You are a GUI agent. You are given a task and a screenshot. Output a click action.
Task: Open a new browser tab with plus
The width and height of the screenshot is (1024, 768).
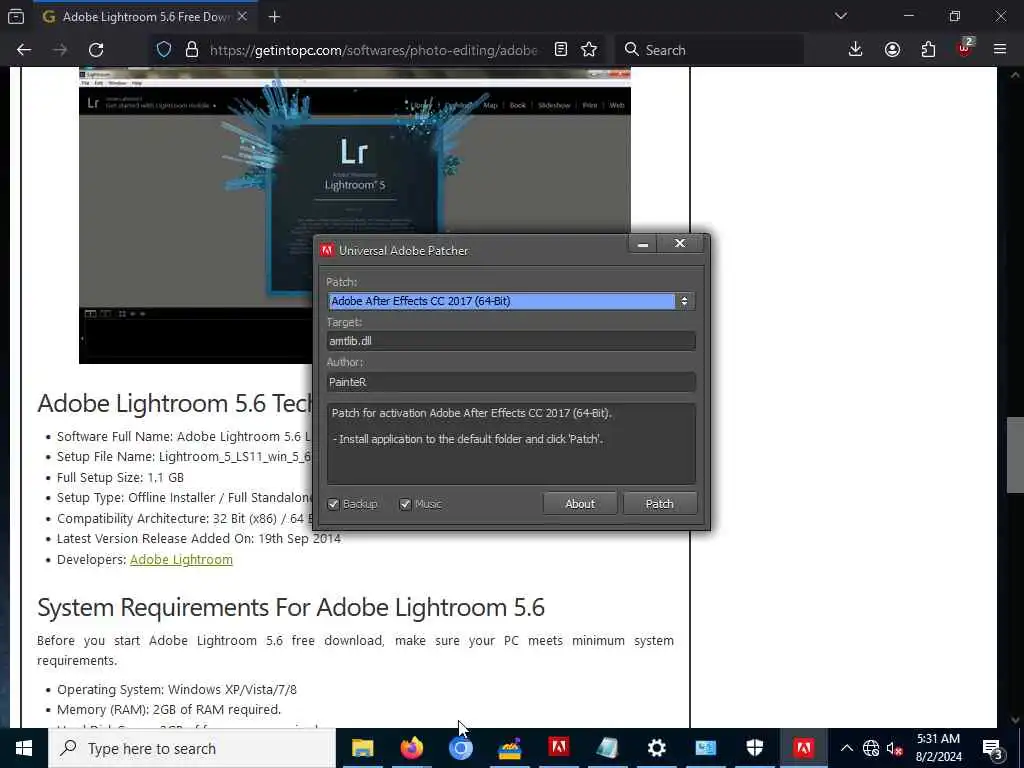[x=274, y=17]
